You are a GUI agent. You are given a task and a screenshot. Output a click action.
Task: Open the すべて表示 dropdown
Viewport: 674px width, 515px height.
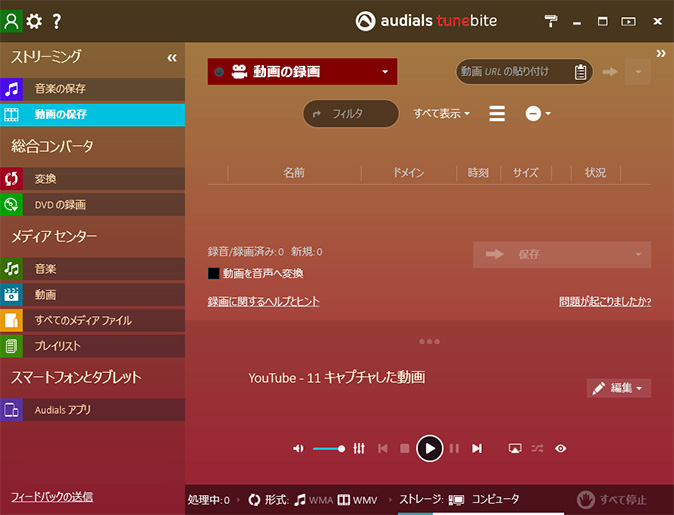441,113
